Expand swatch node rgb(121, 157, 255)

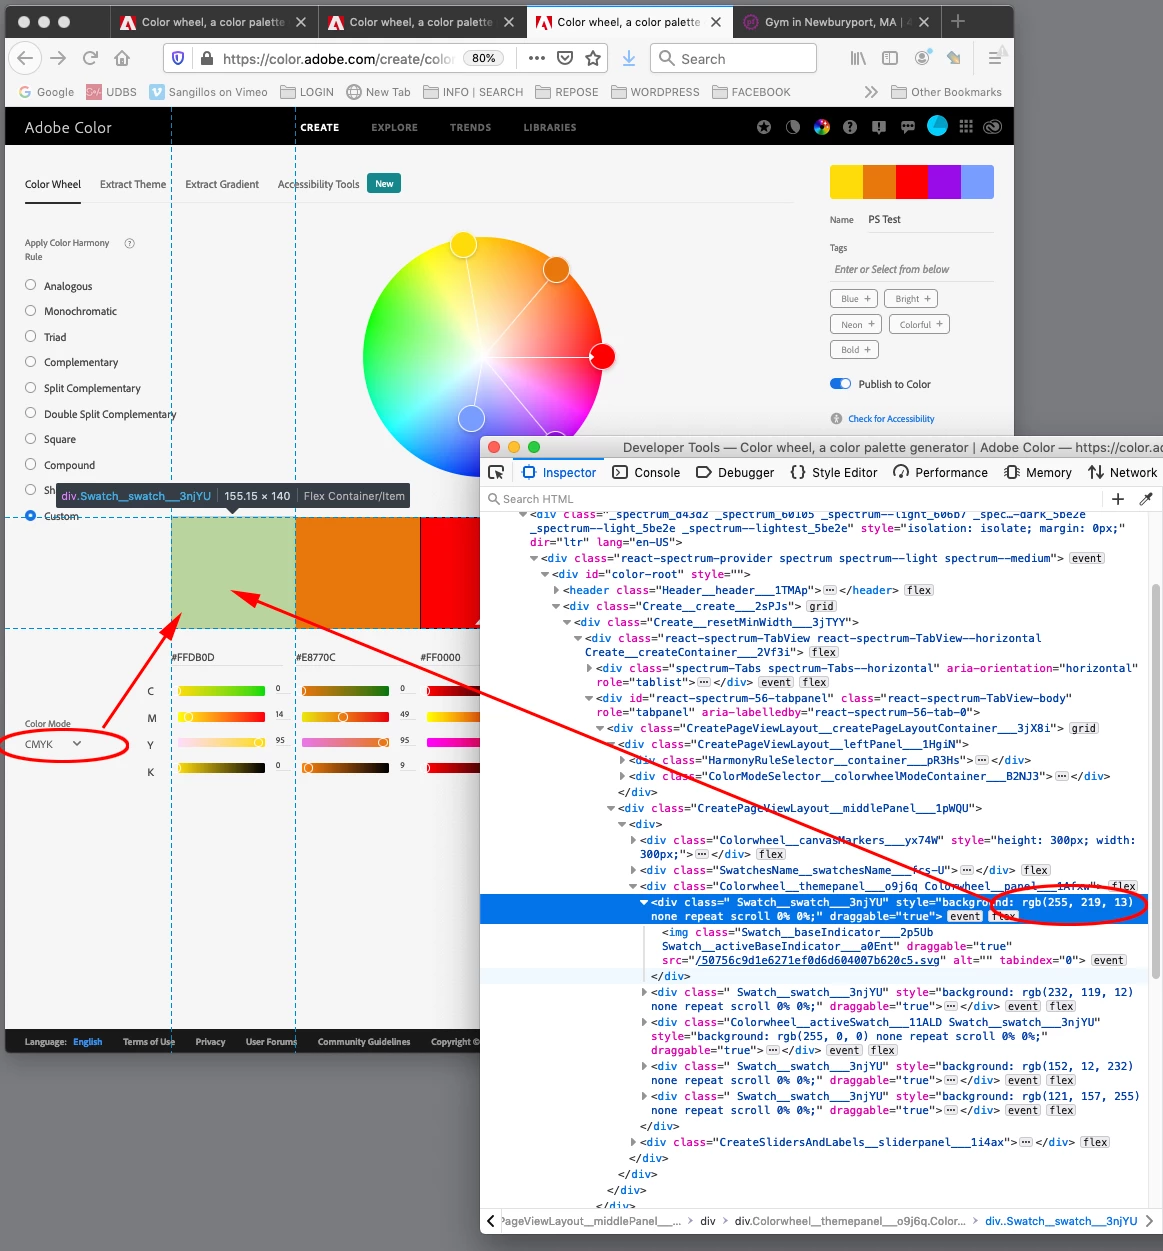(644, 1096)
